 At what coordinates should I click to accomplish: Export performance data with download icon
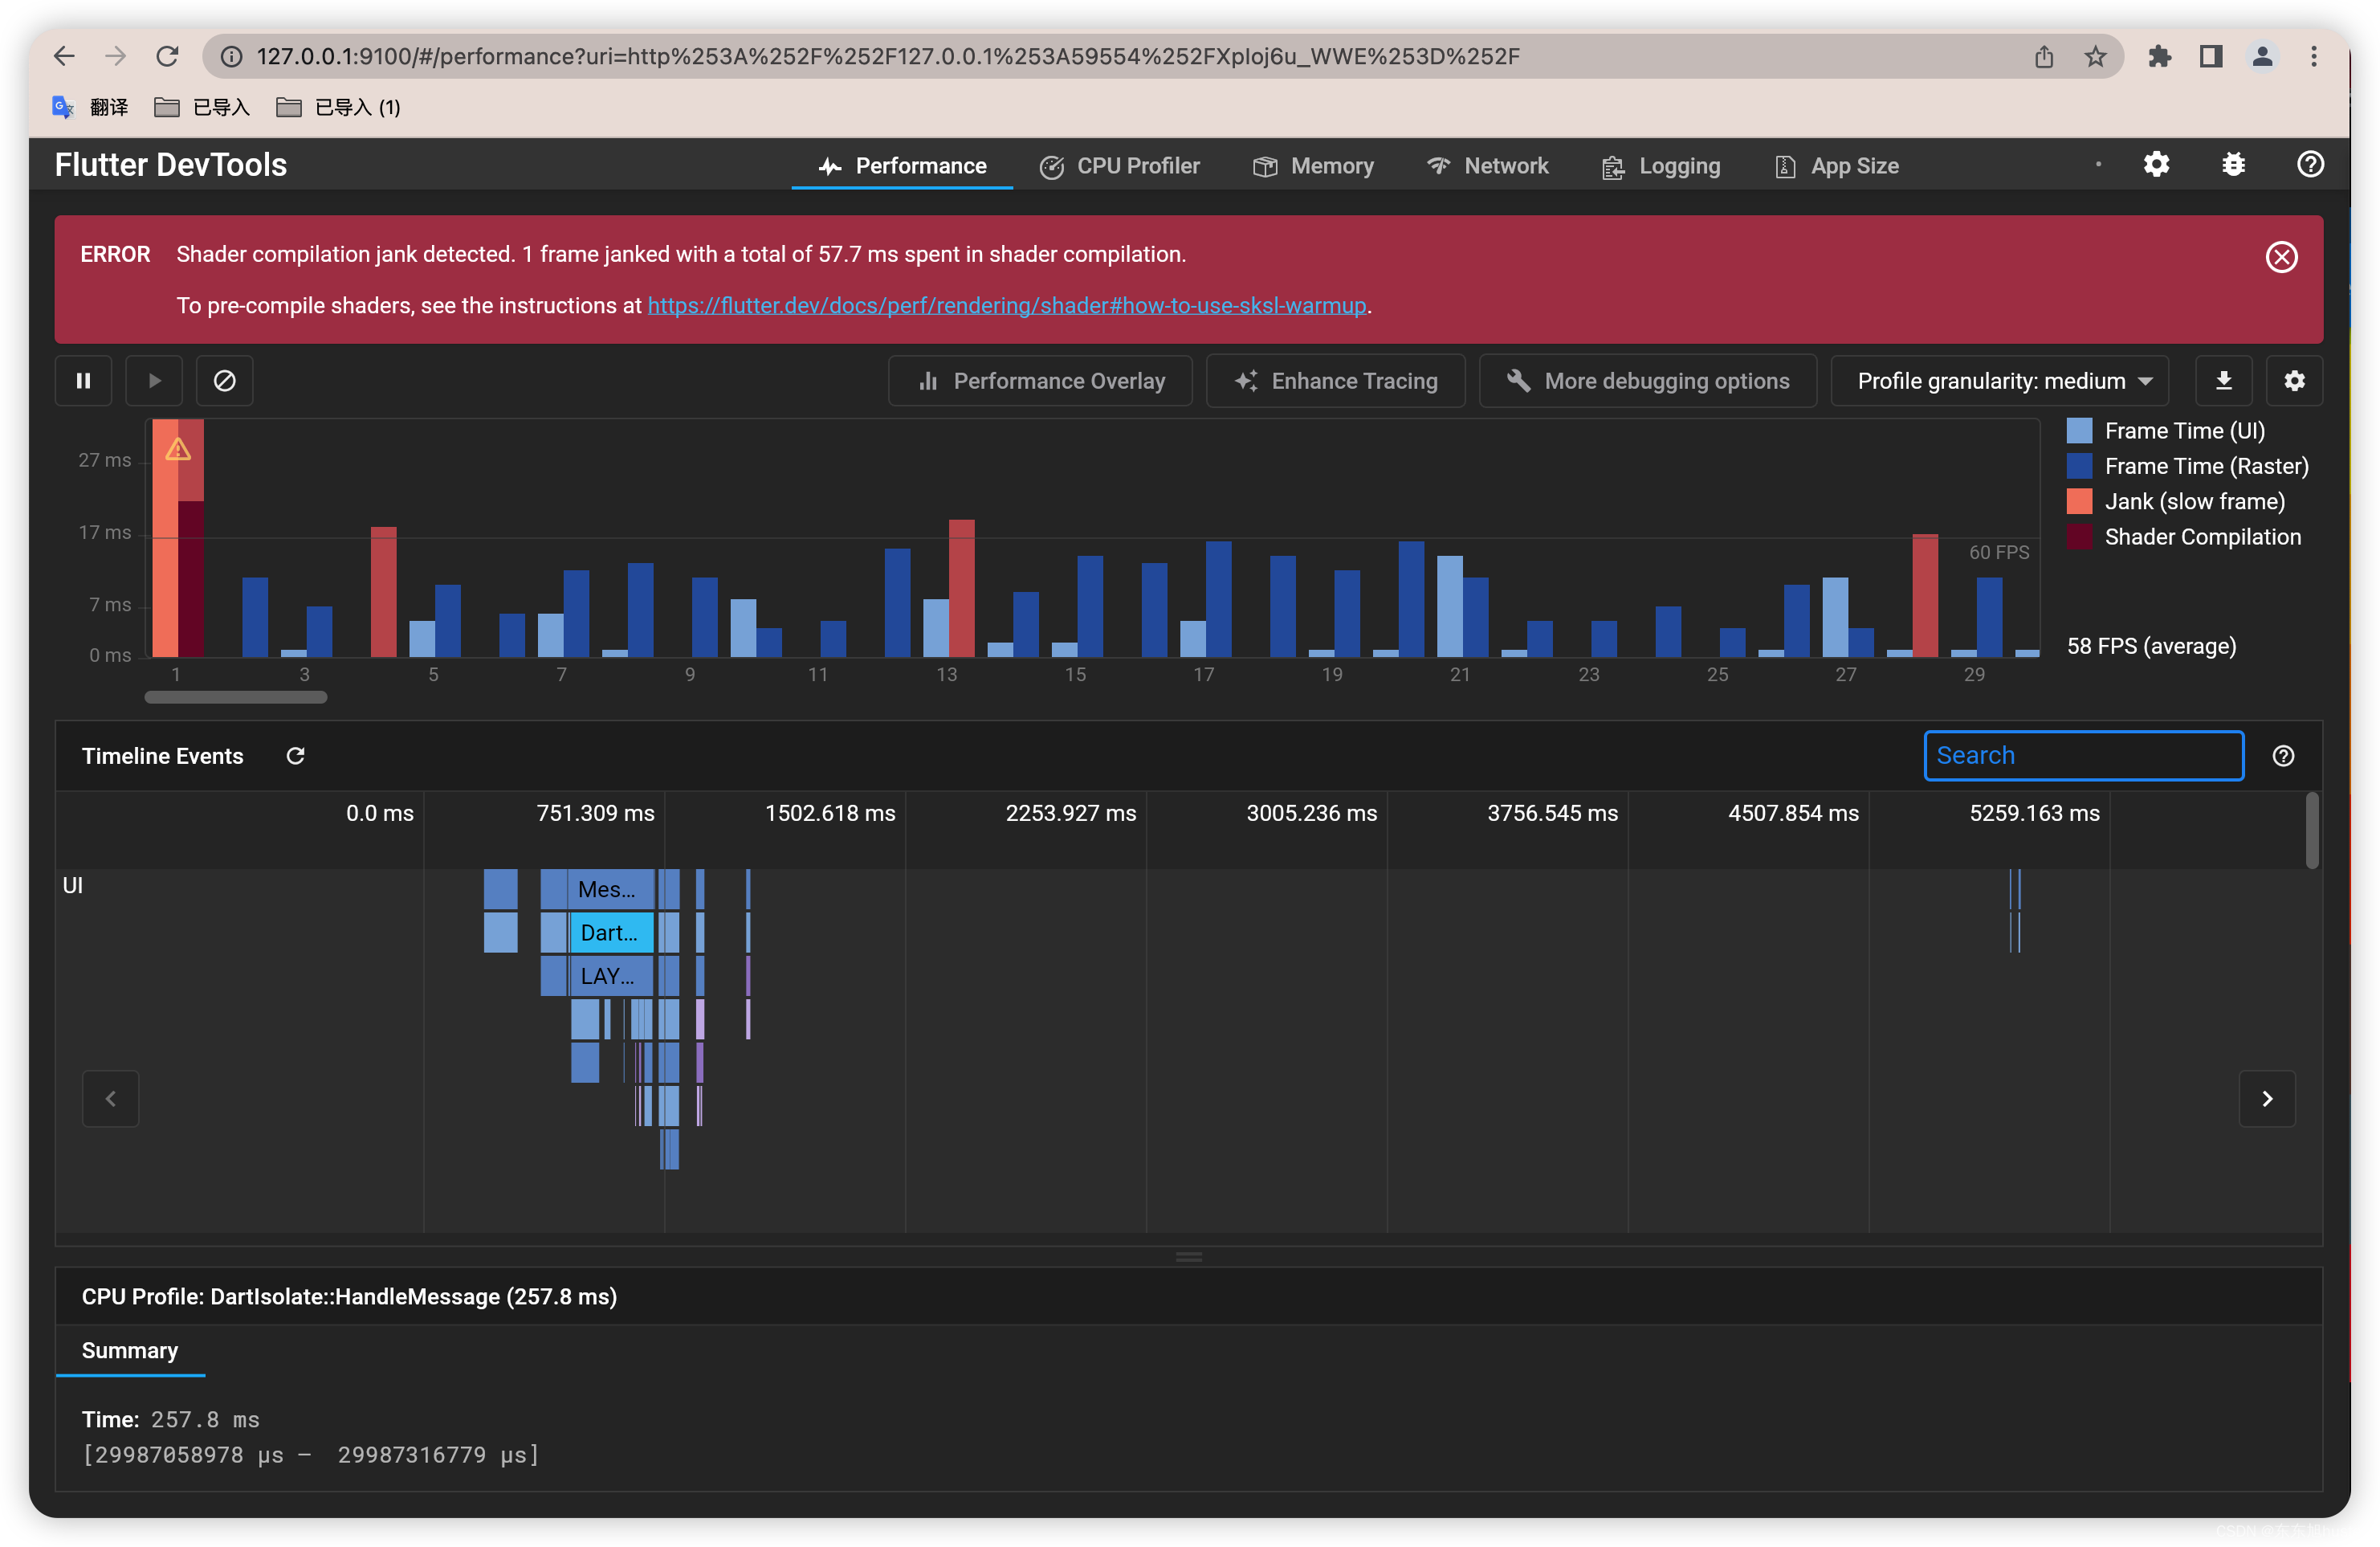pyautogui.click(x=2223, y=381)
